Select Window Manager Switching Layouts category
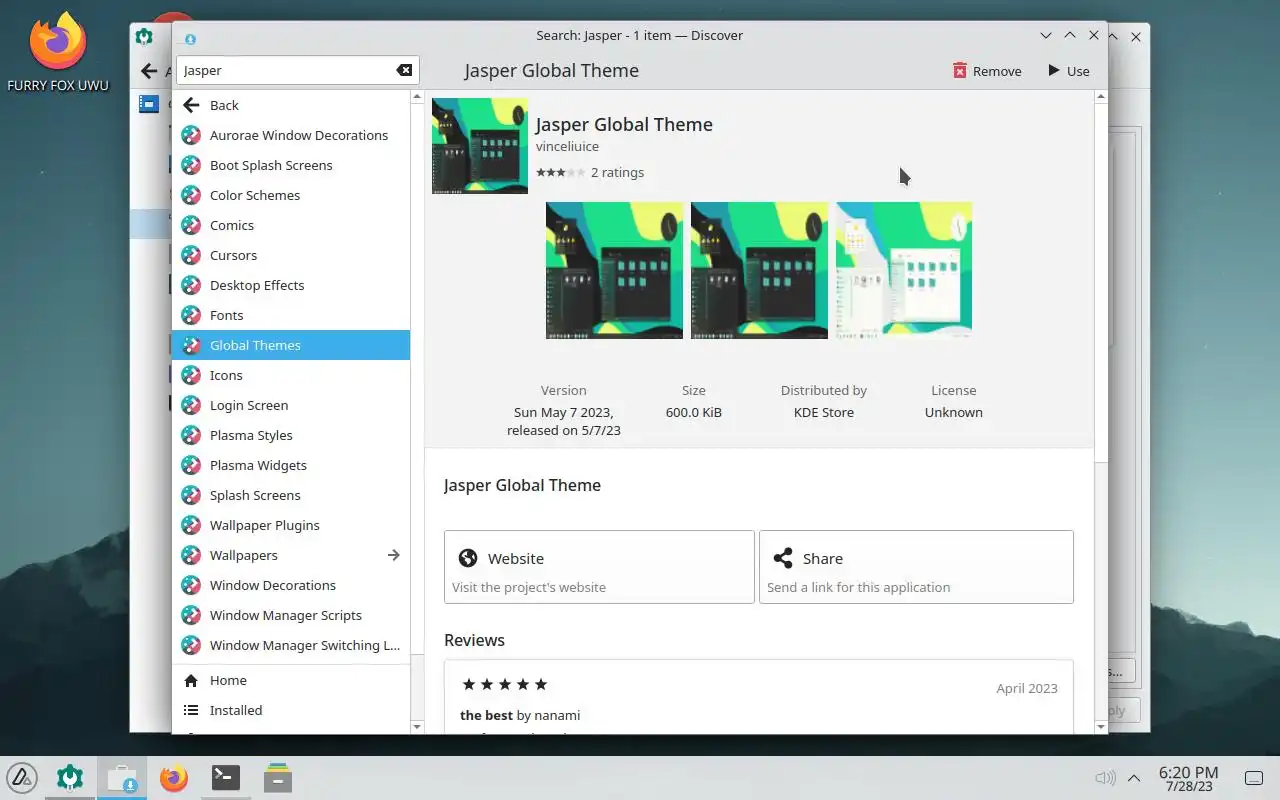The image size is (1280, 800). tap(291, 645)
